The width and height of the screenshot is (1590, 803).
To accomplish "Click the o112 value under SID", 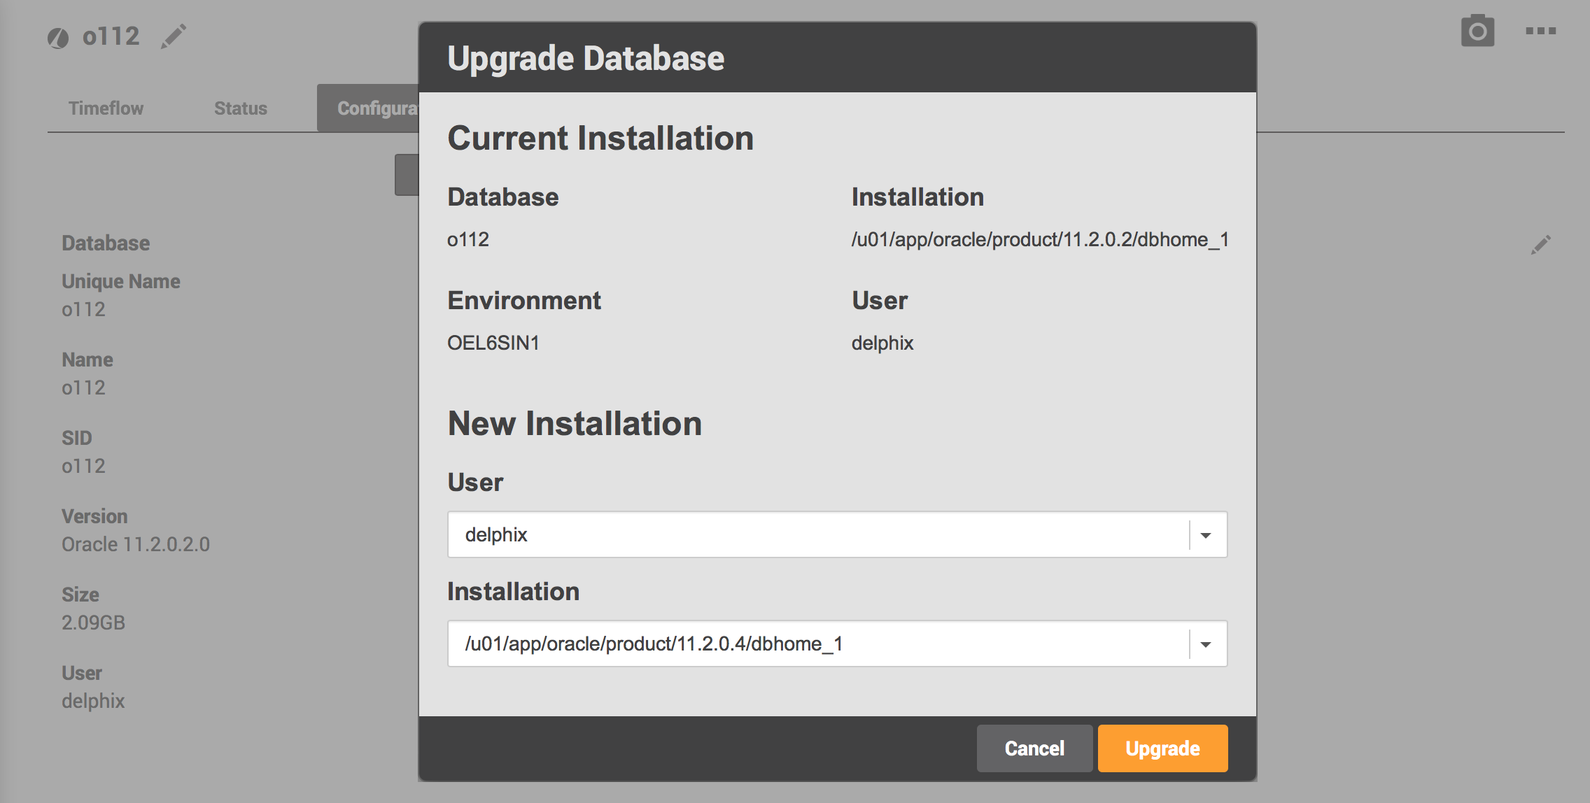I will tap(83, 466).
